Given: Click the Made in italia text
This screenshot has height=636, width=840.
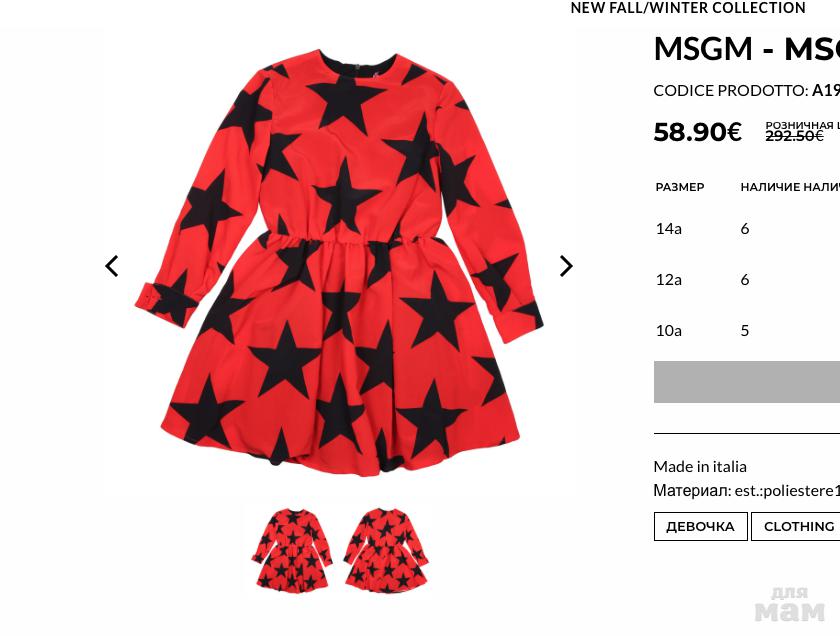Looking at the screenshot, I should tap(700, 467).
